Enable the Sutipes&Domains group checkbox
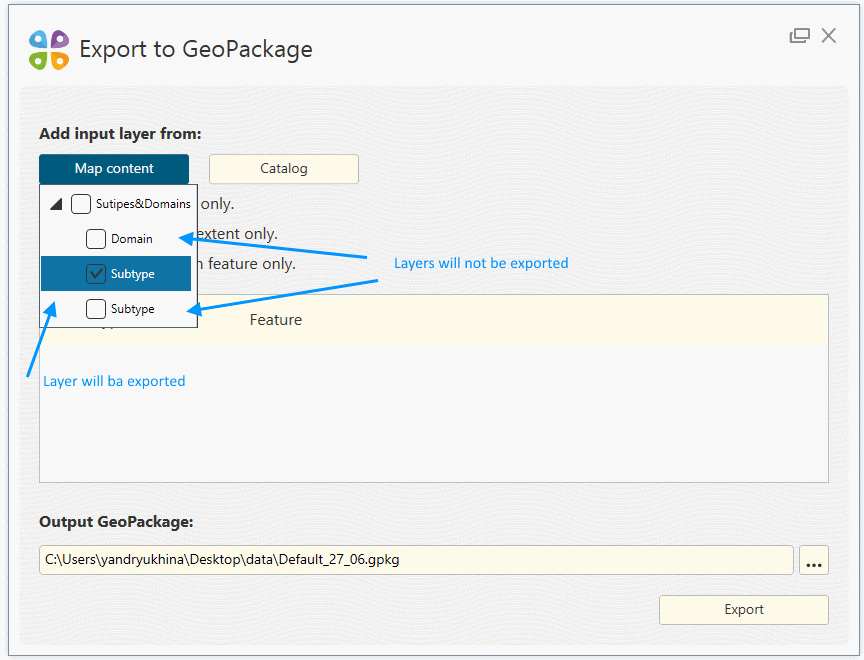Viewport: 864px width, 660px height. 81,203
